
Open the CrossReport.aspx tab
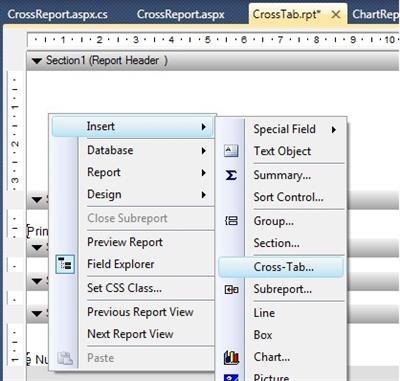tap(181, 14)
